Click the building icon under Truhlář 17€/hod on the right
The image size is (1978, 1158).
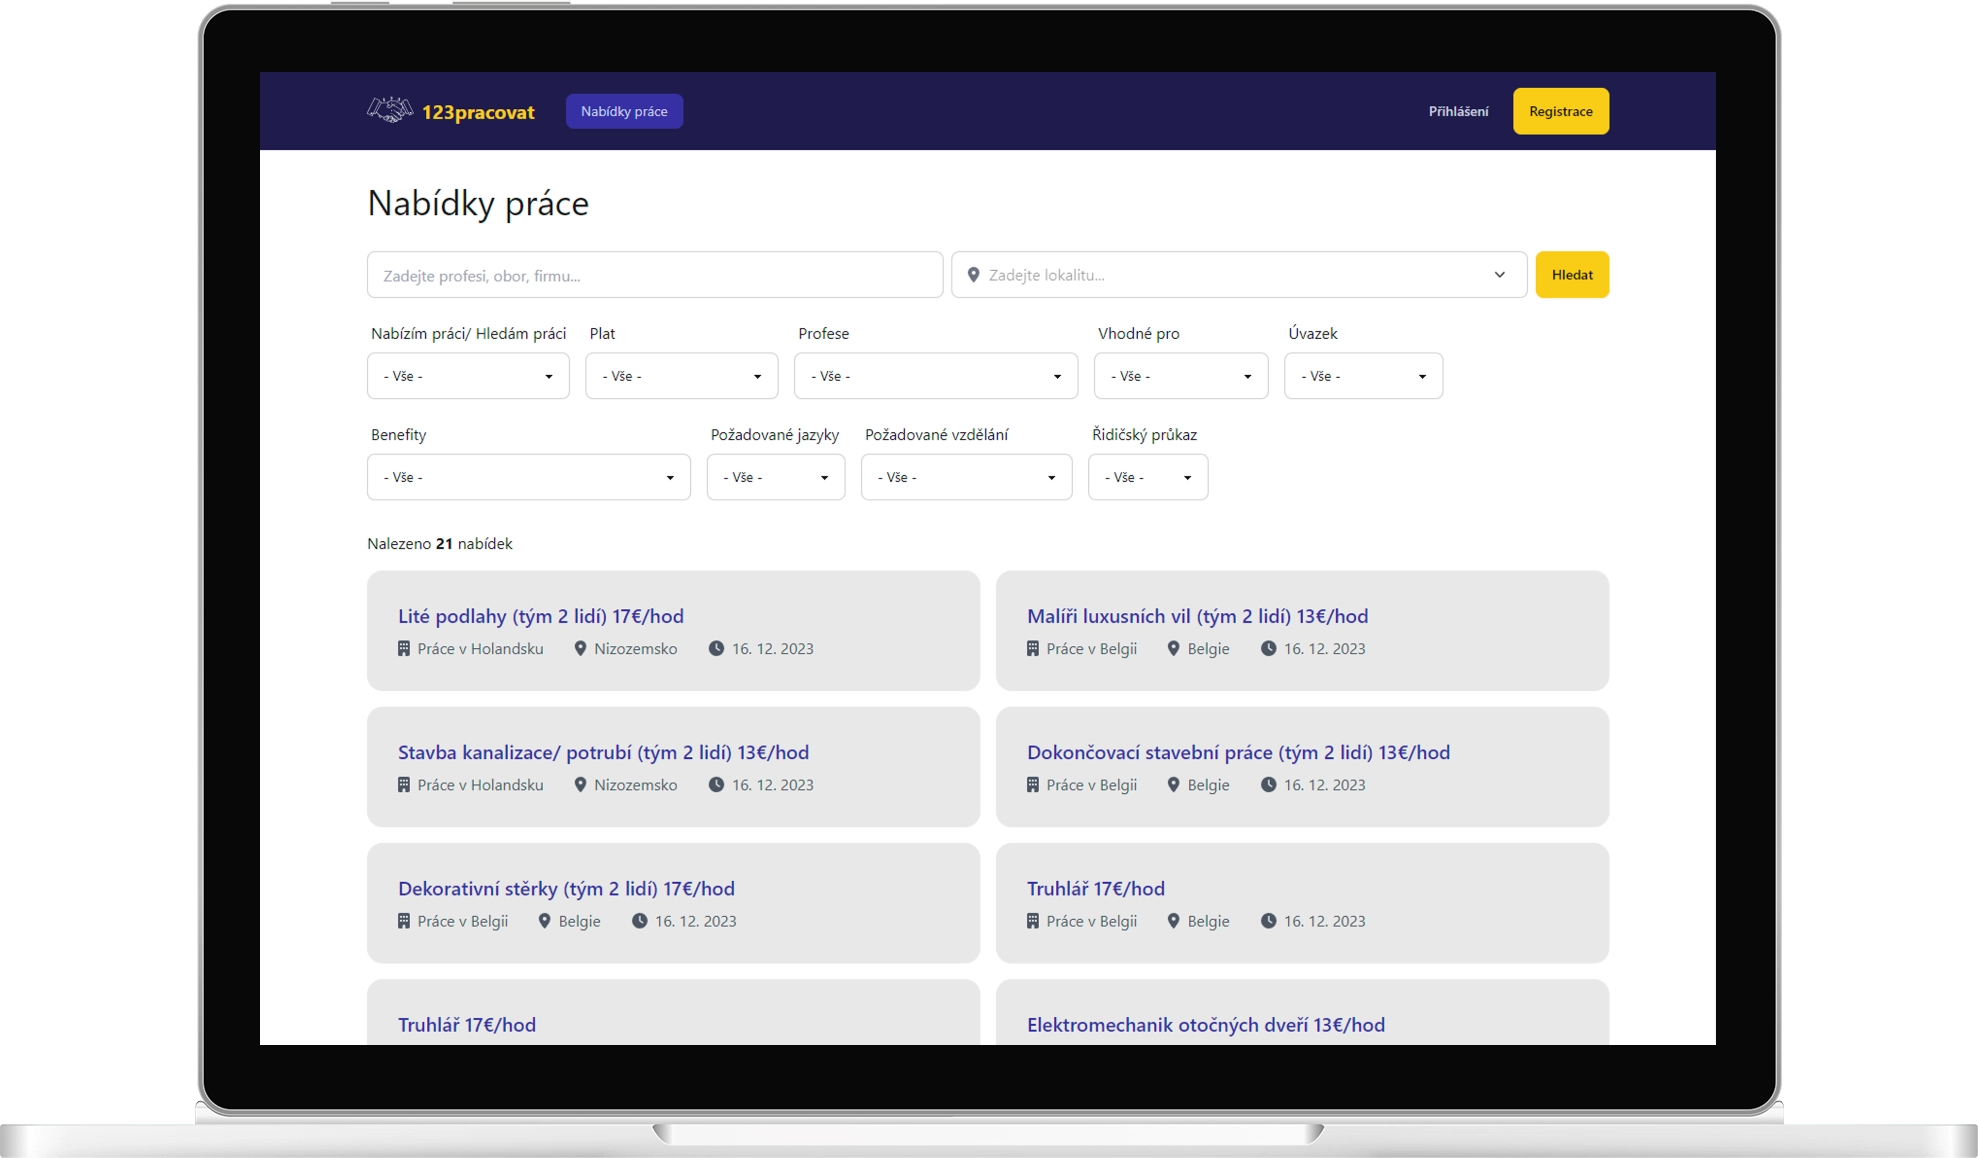click(x=1033, y=921)
